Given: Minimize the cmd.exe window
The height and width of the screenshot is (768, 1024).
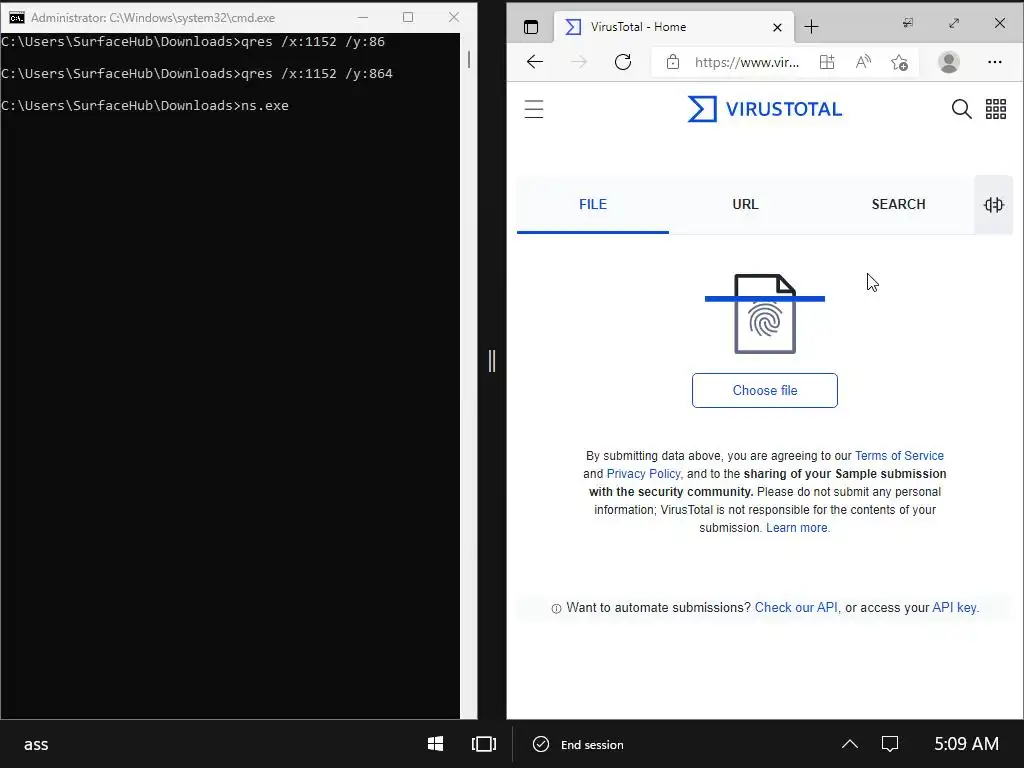Looking at the screenshot, I should click(364, 17).
